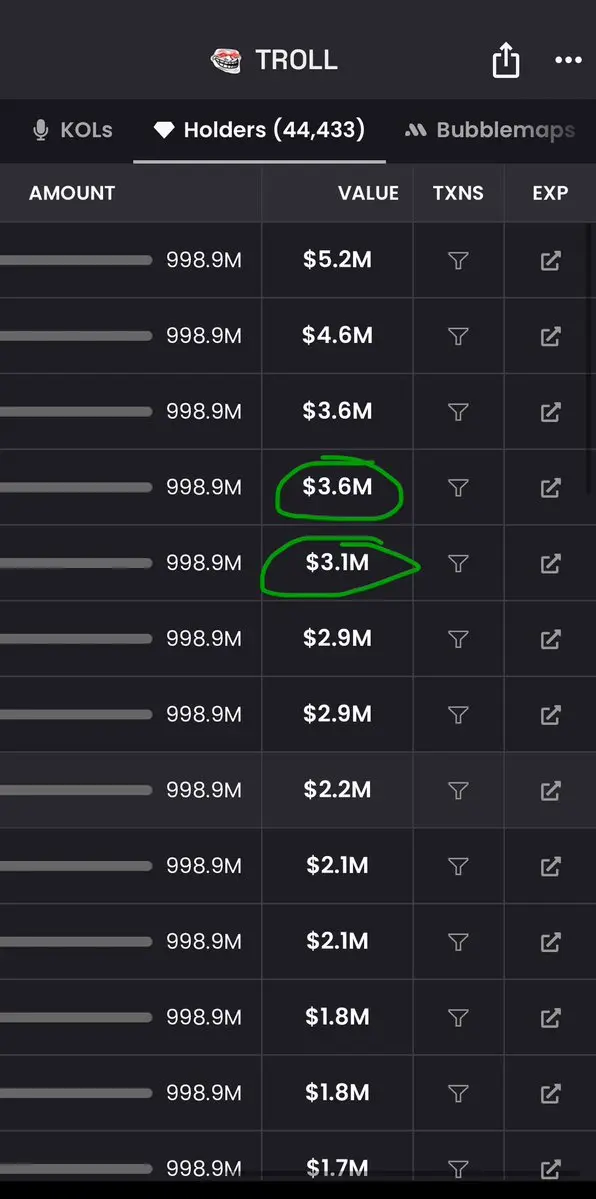Click the EXP column header
Viewport: 596px width, 1199px height.
(550, 193)
